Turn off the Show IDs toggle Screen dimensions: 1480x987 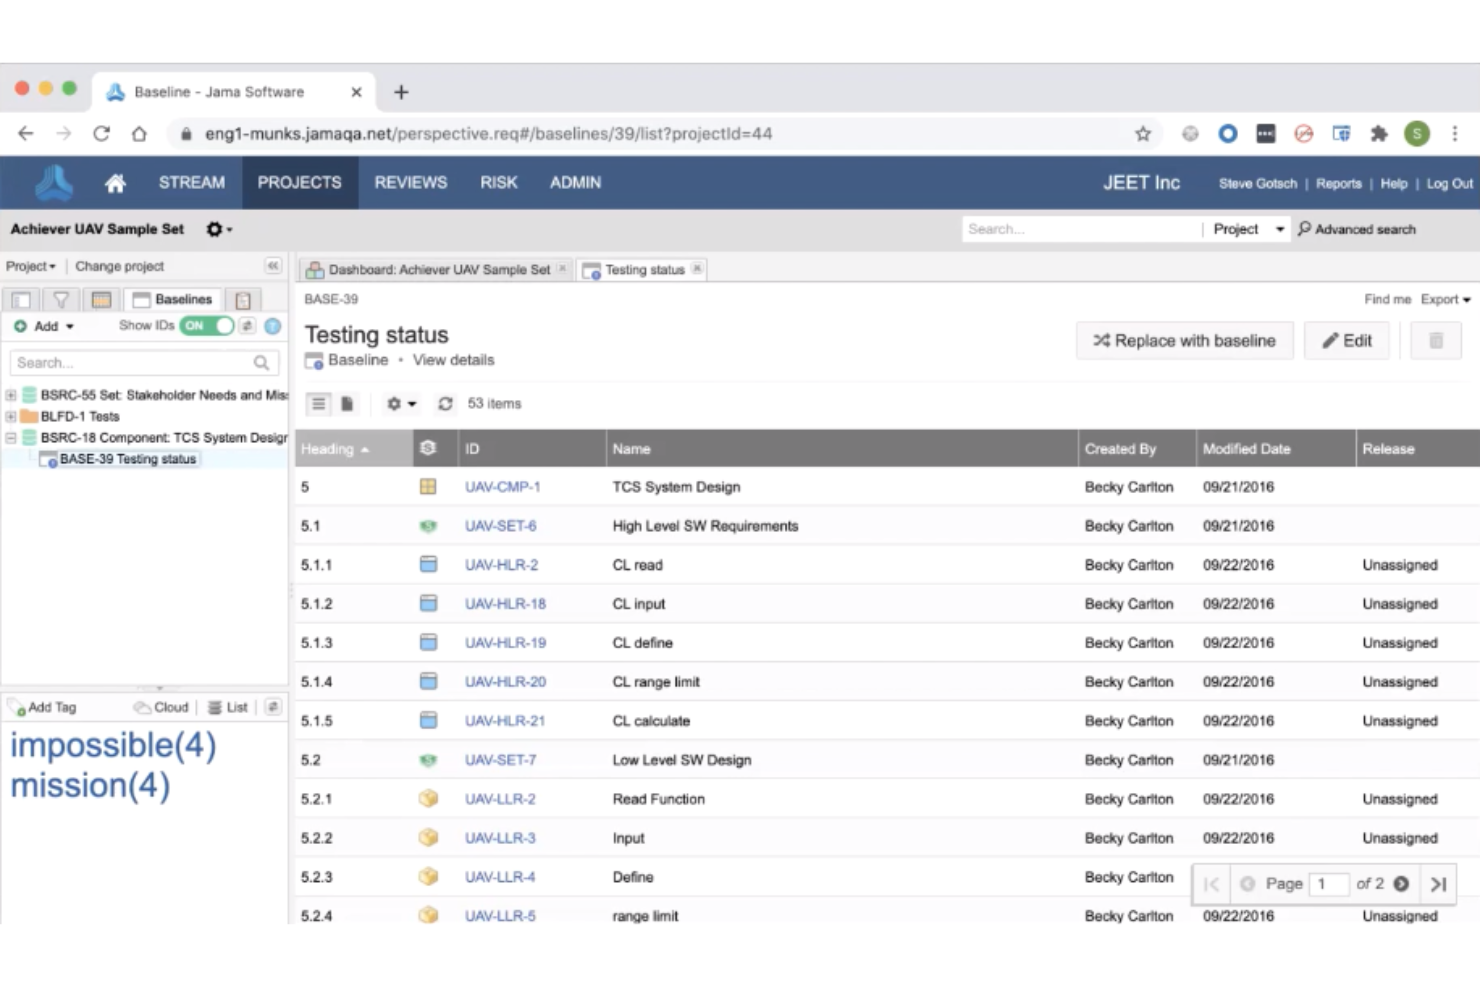[206, 325]
